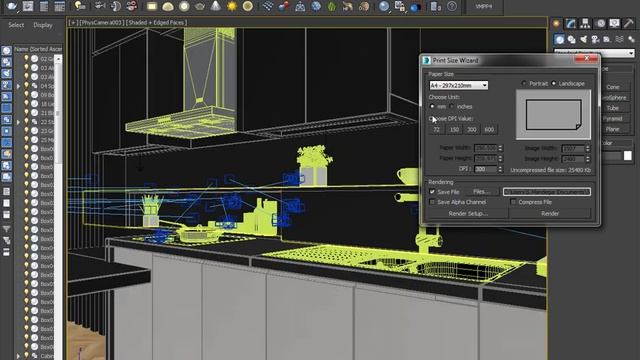Open the Hierarchy panel tab icon
640x360 pixels.
point(585,24)
